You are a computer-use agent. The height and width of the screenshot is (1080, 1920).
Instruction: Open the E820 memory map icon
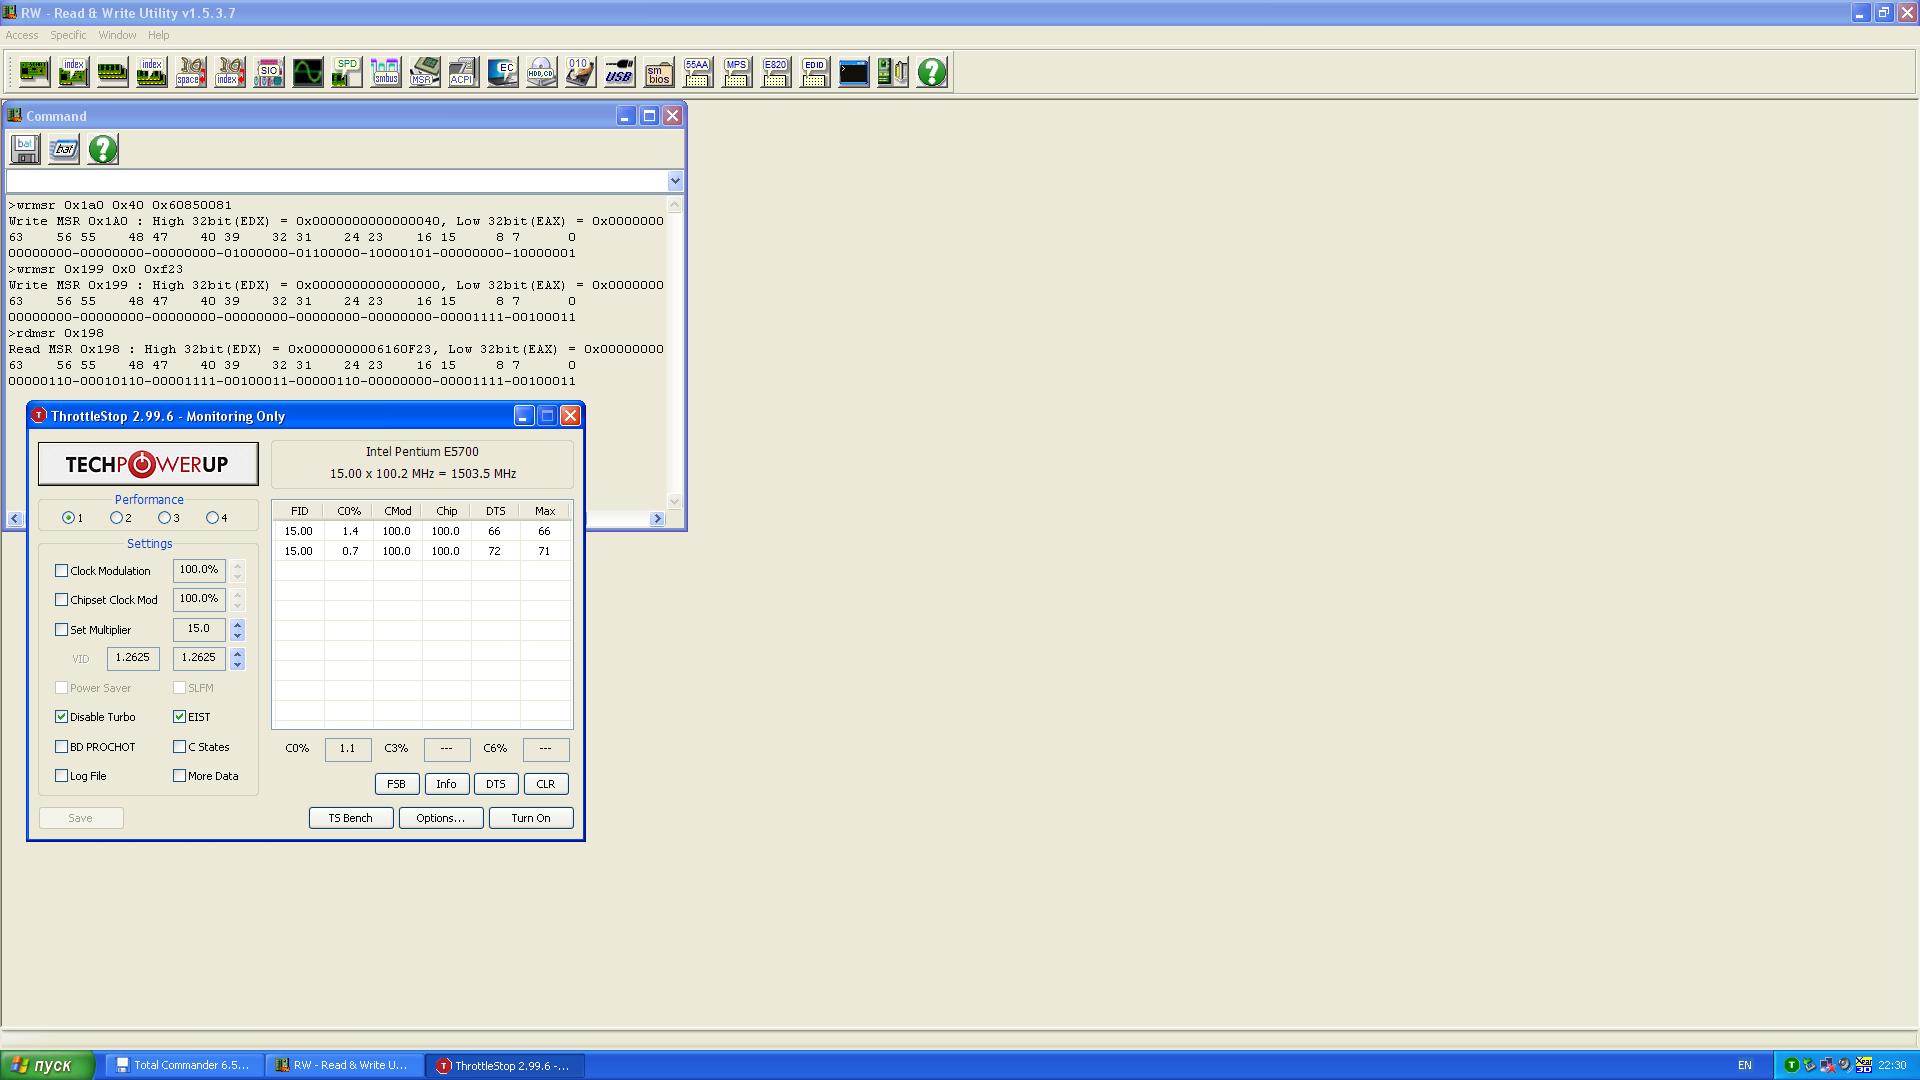(776, 72)
